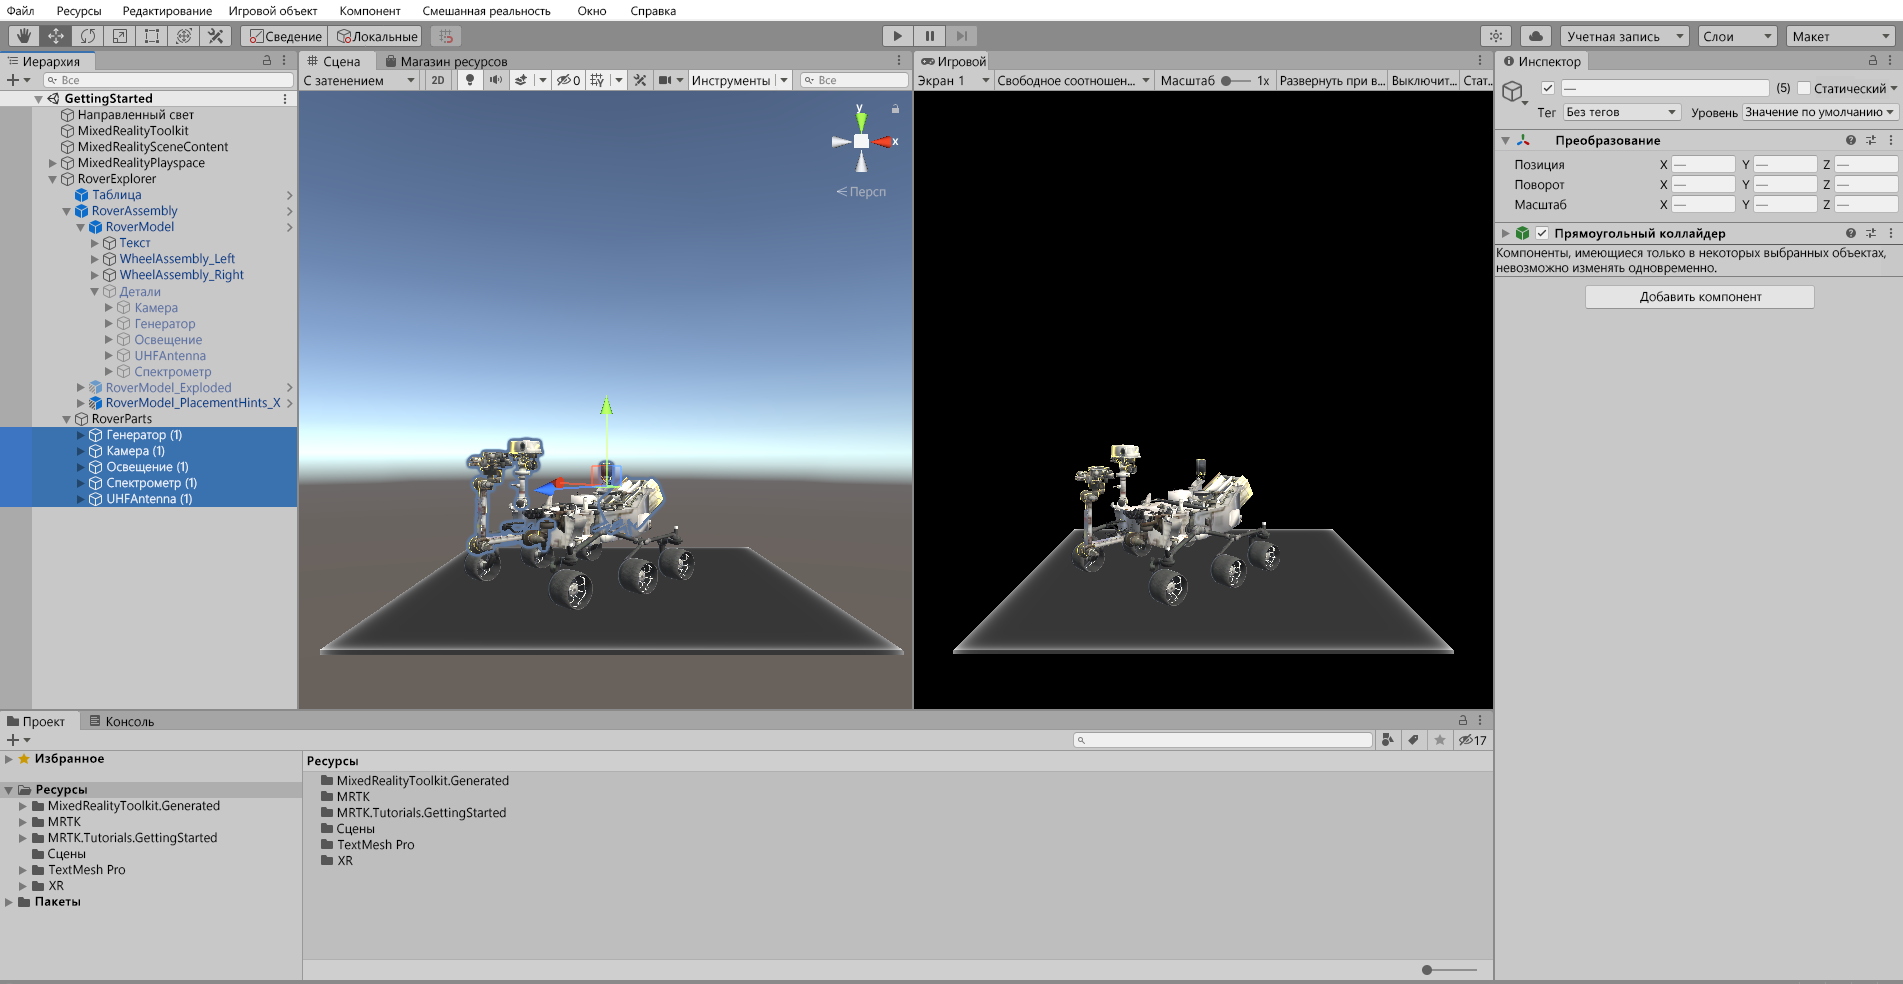1903x984 pixels.
Task: Enable the Static checkbox
Action: tap(1804, 88)
